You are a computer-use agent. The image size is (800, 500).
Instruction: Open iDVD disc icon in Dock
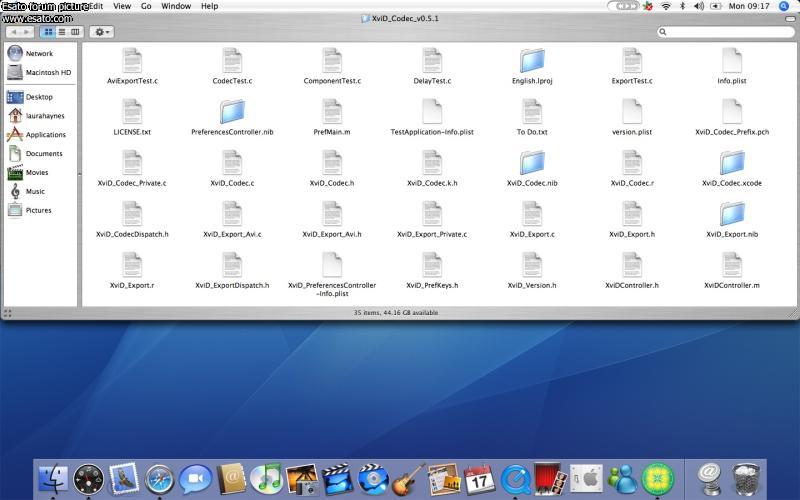point(373,479)
